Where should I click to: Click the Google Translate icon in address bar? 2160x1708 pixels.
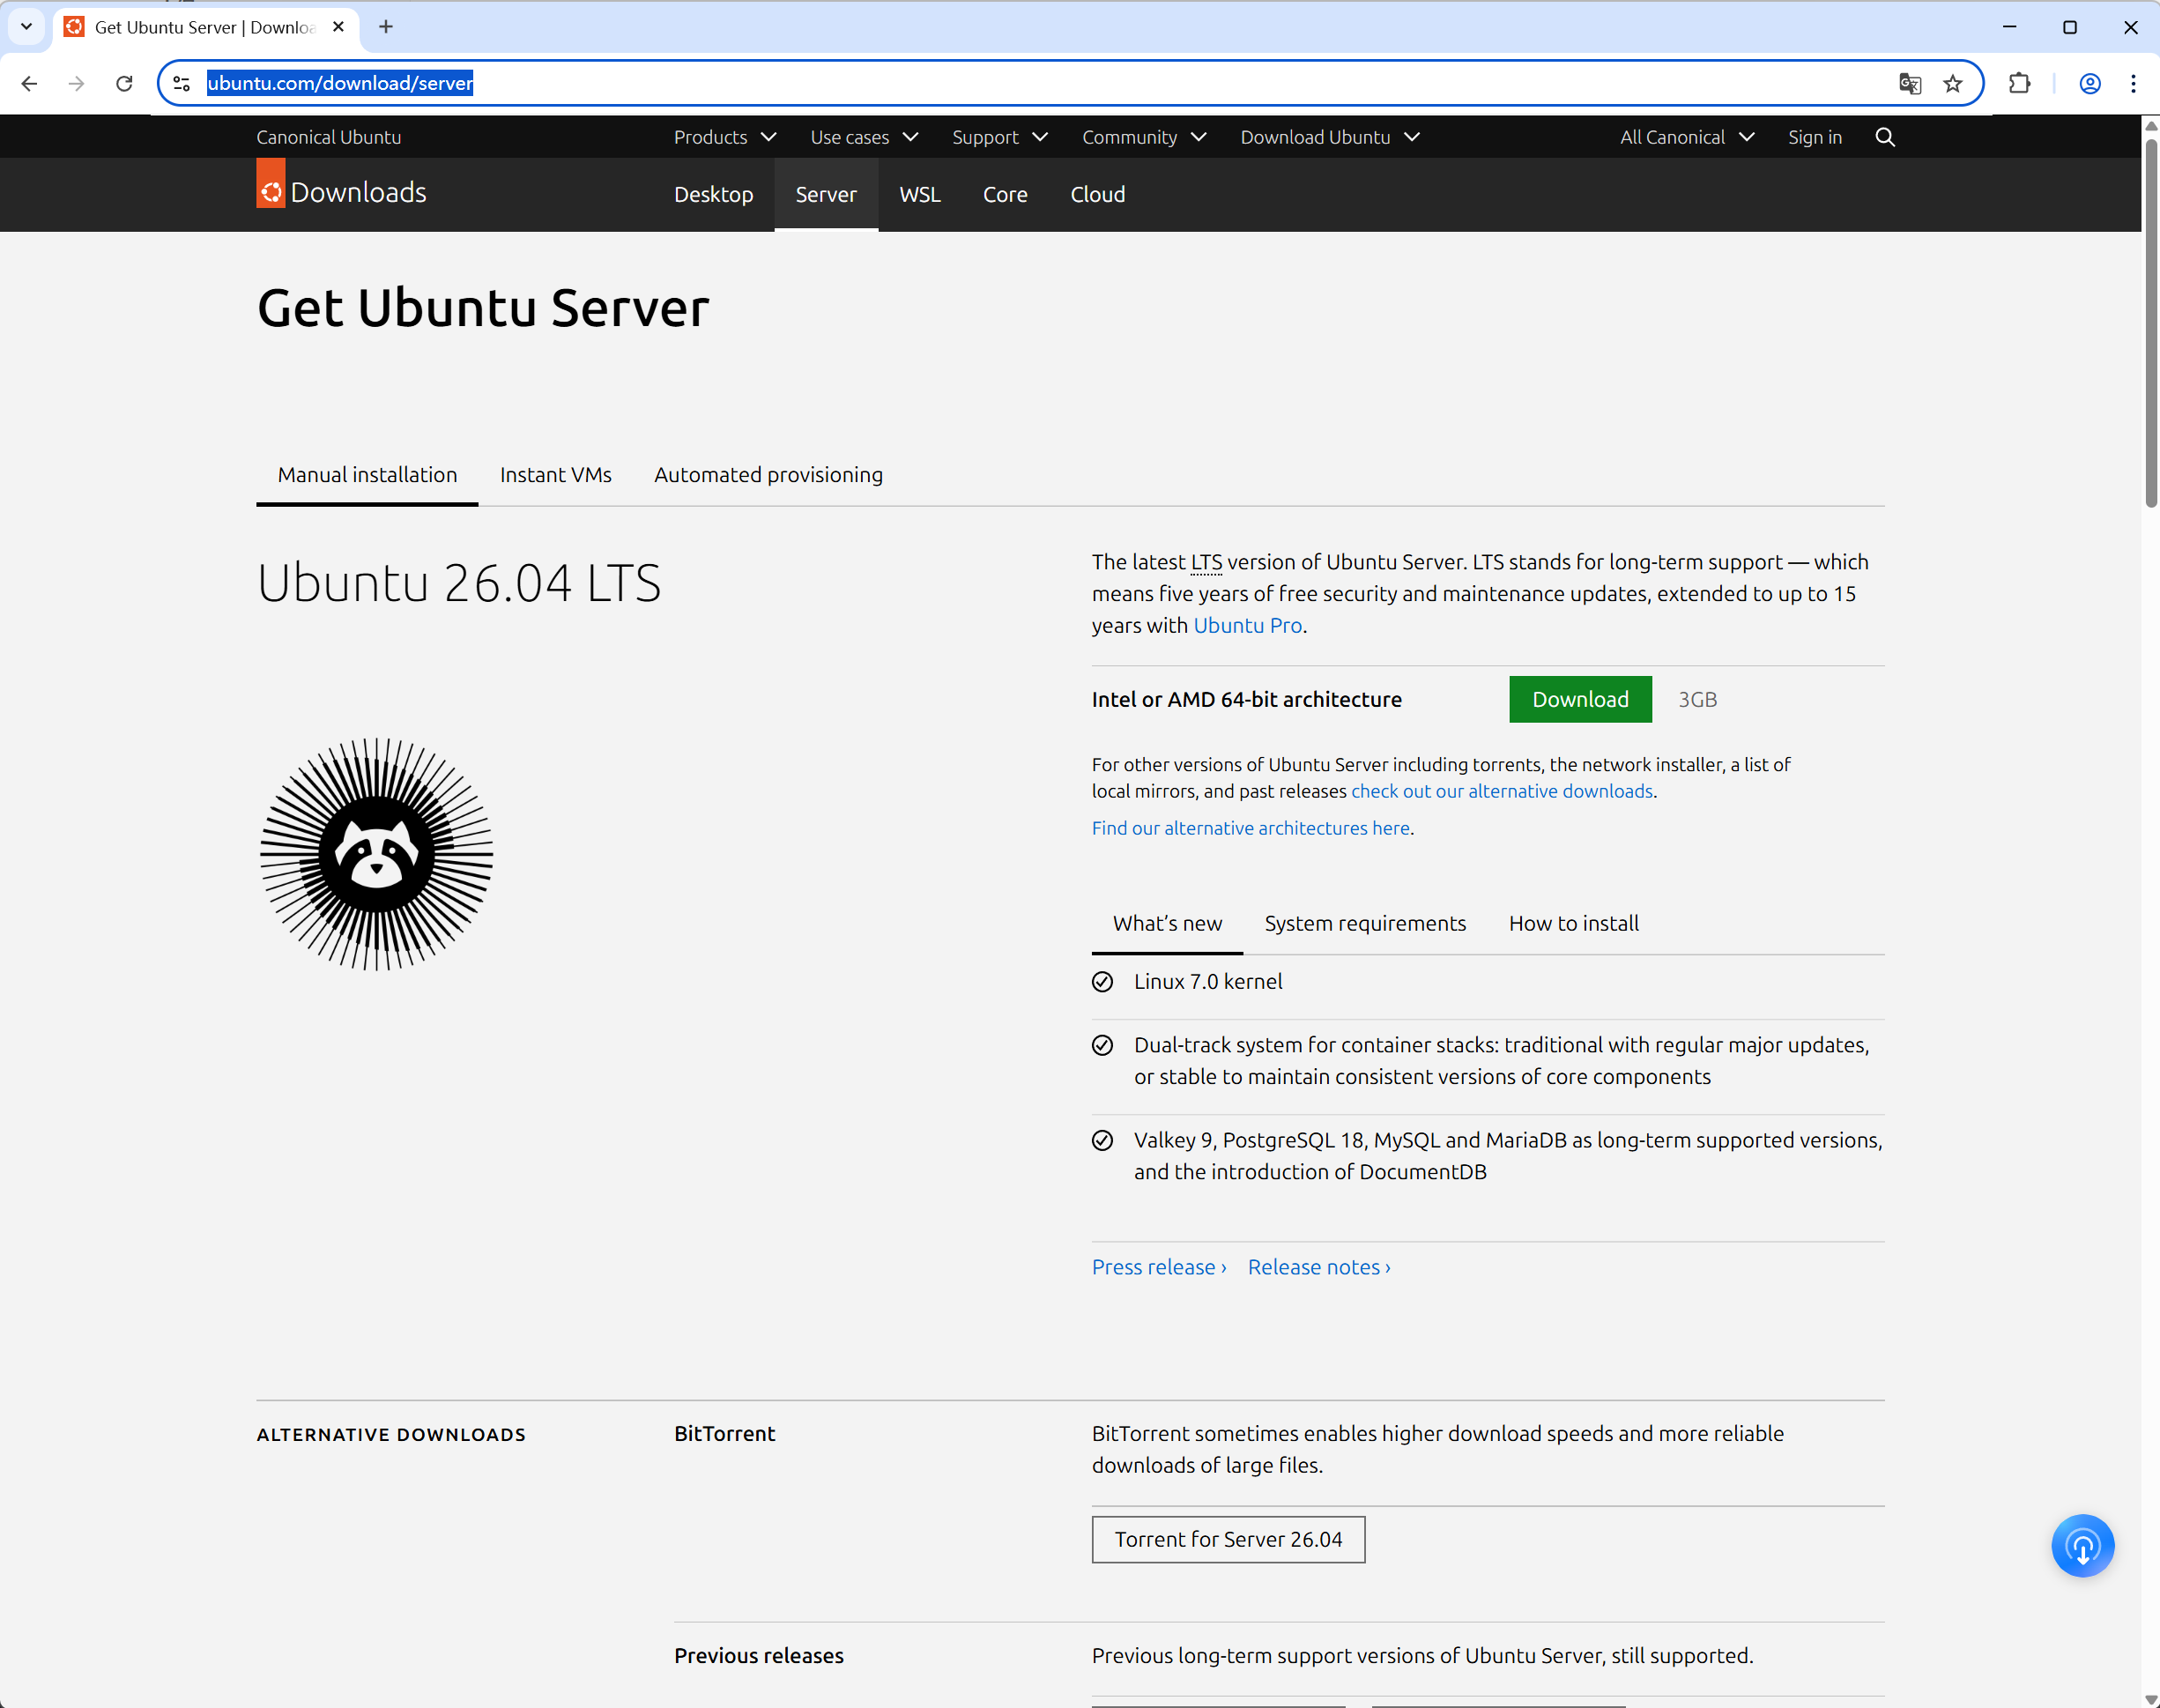[1909, 84]
